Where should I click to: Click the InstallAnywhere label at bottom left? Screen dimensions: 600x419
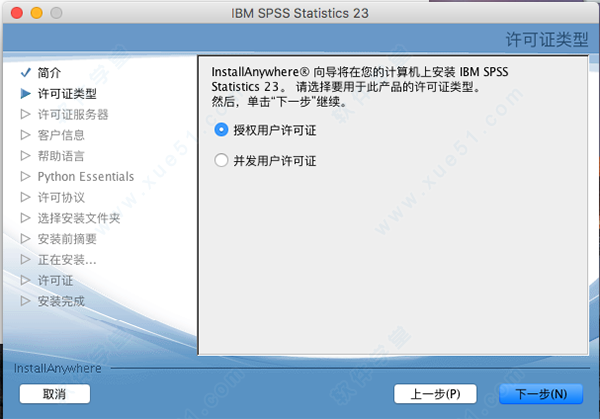58,368
